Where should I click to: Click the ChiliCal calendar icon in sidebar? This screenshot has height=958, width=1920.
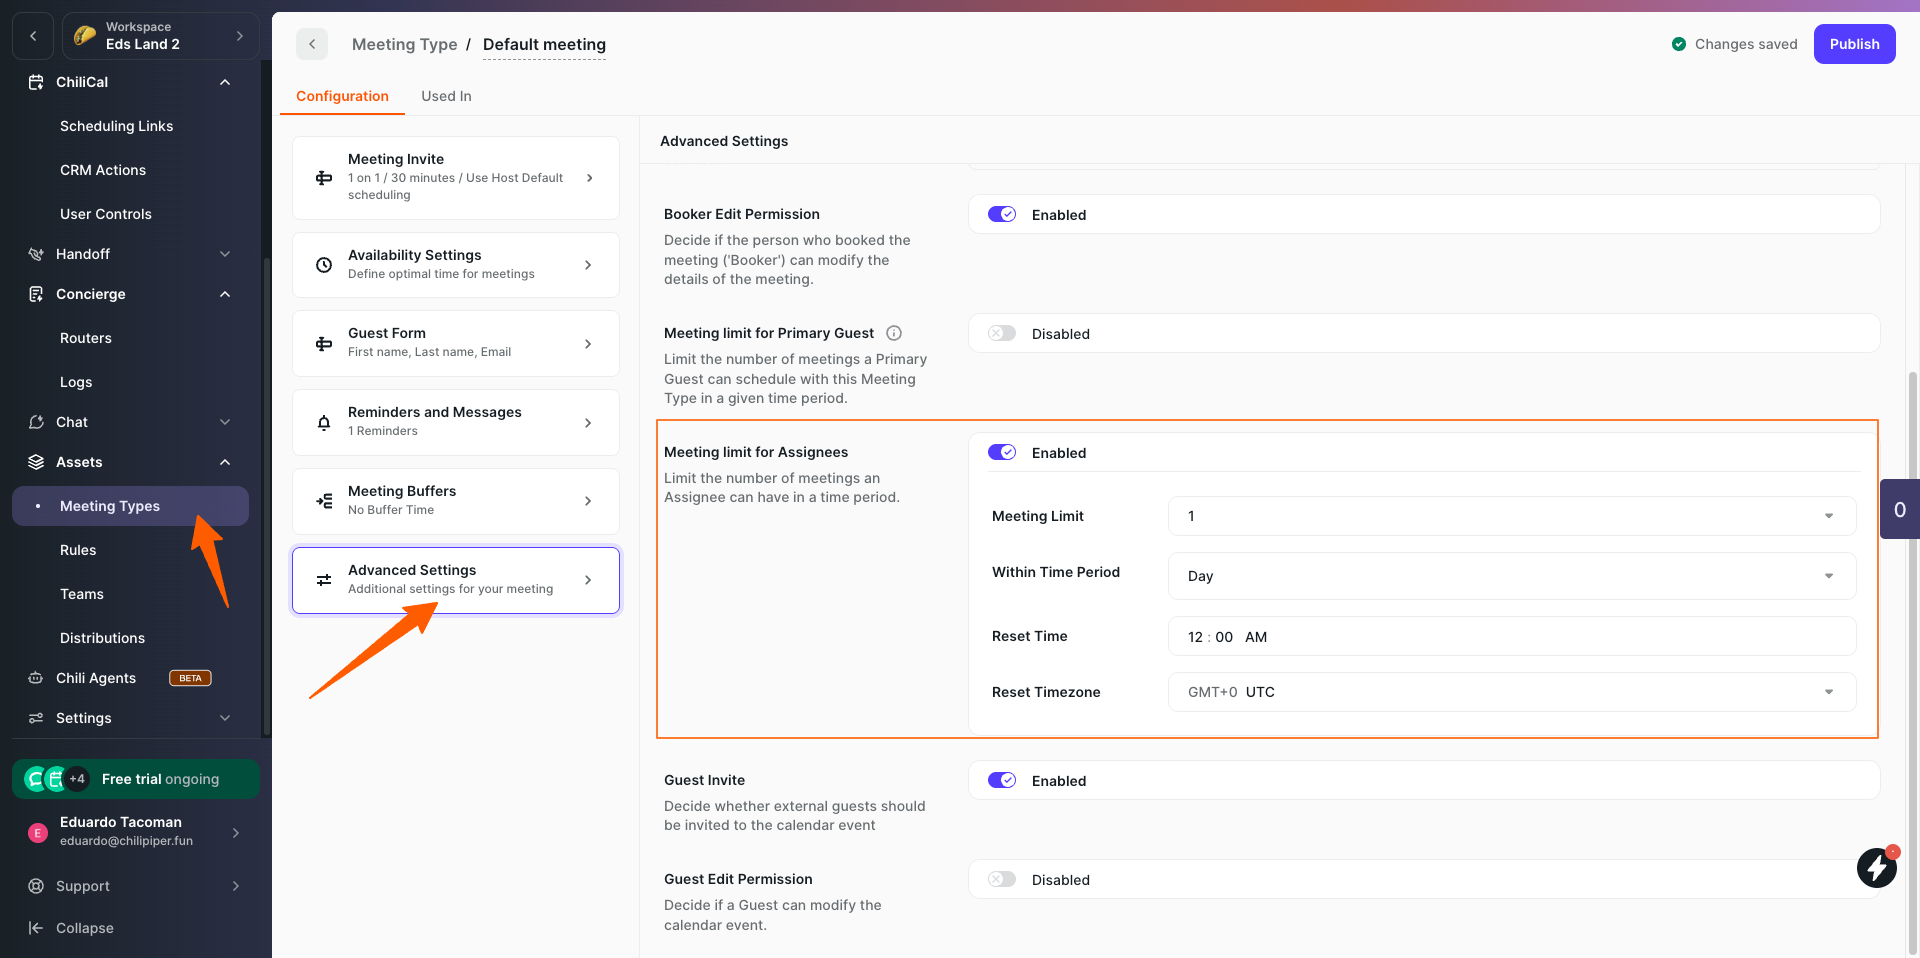tap(36, 82)
